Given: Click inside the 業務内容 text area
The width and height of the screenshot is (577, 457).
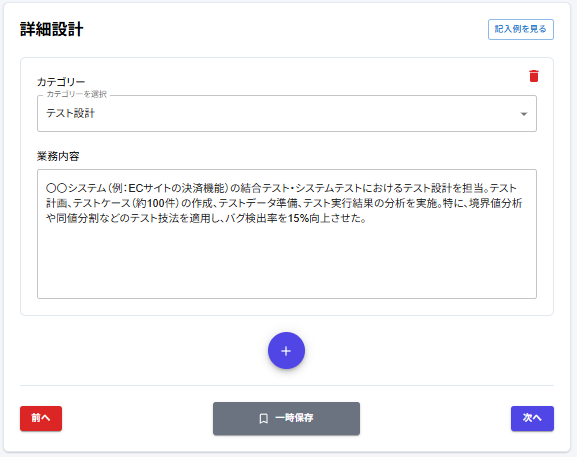Looking at the screenshot, I should (x=287, y=234).
